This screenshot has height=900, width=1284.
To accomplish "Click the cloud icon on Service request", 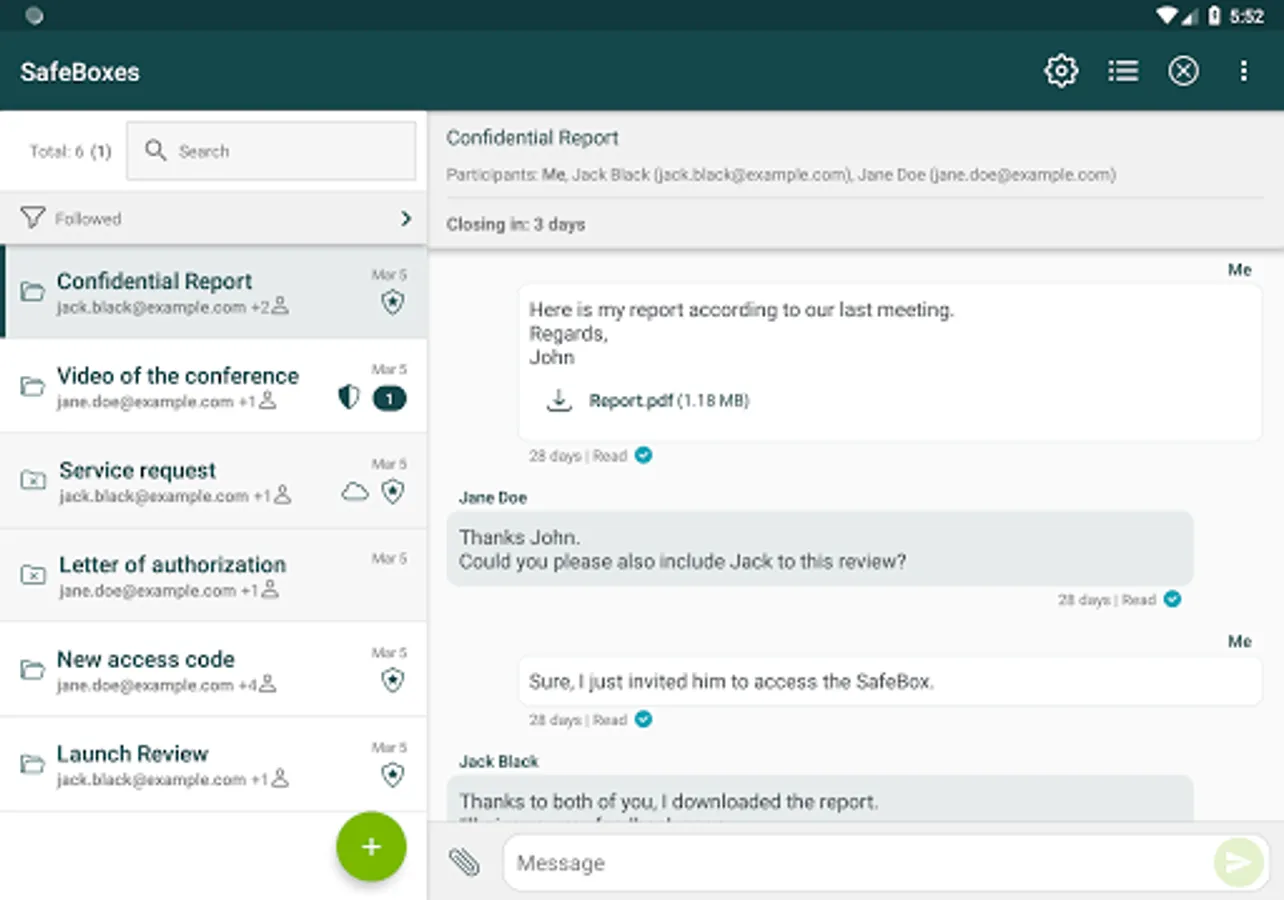I will coord(355,492).
